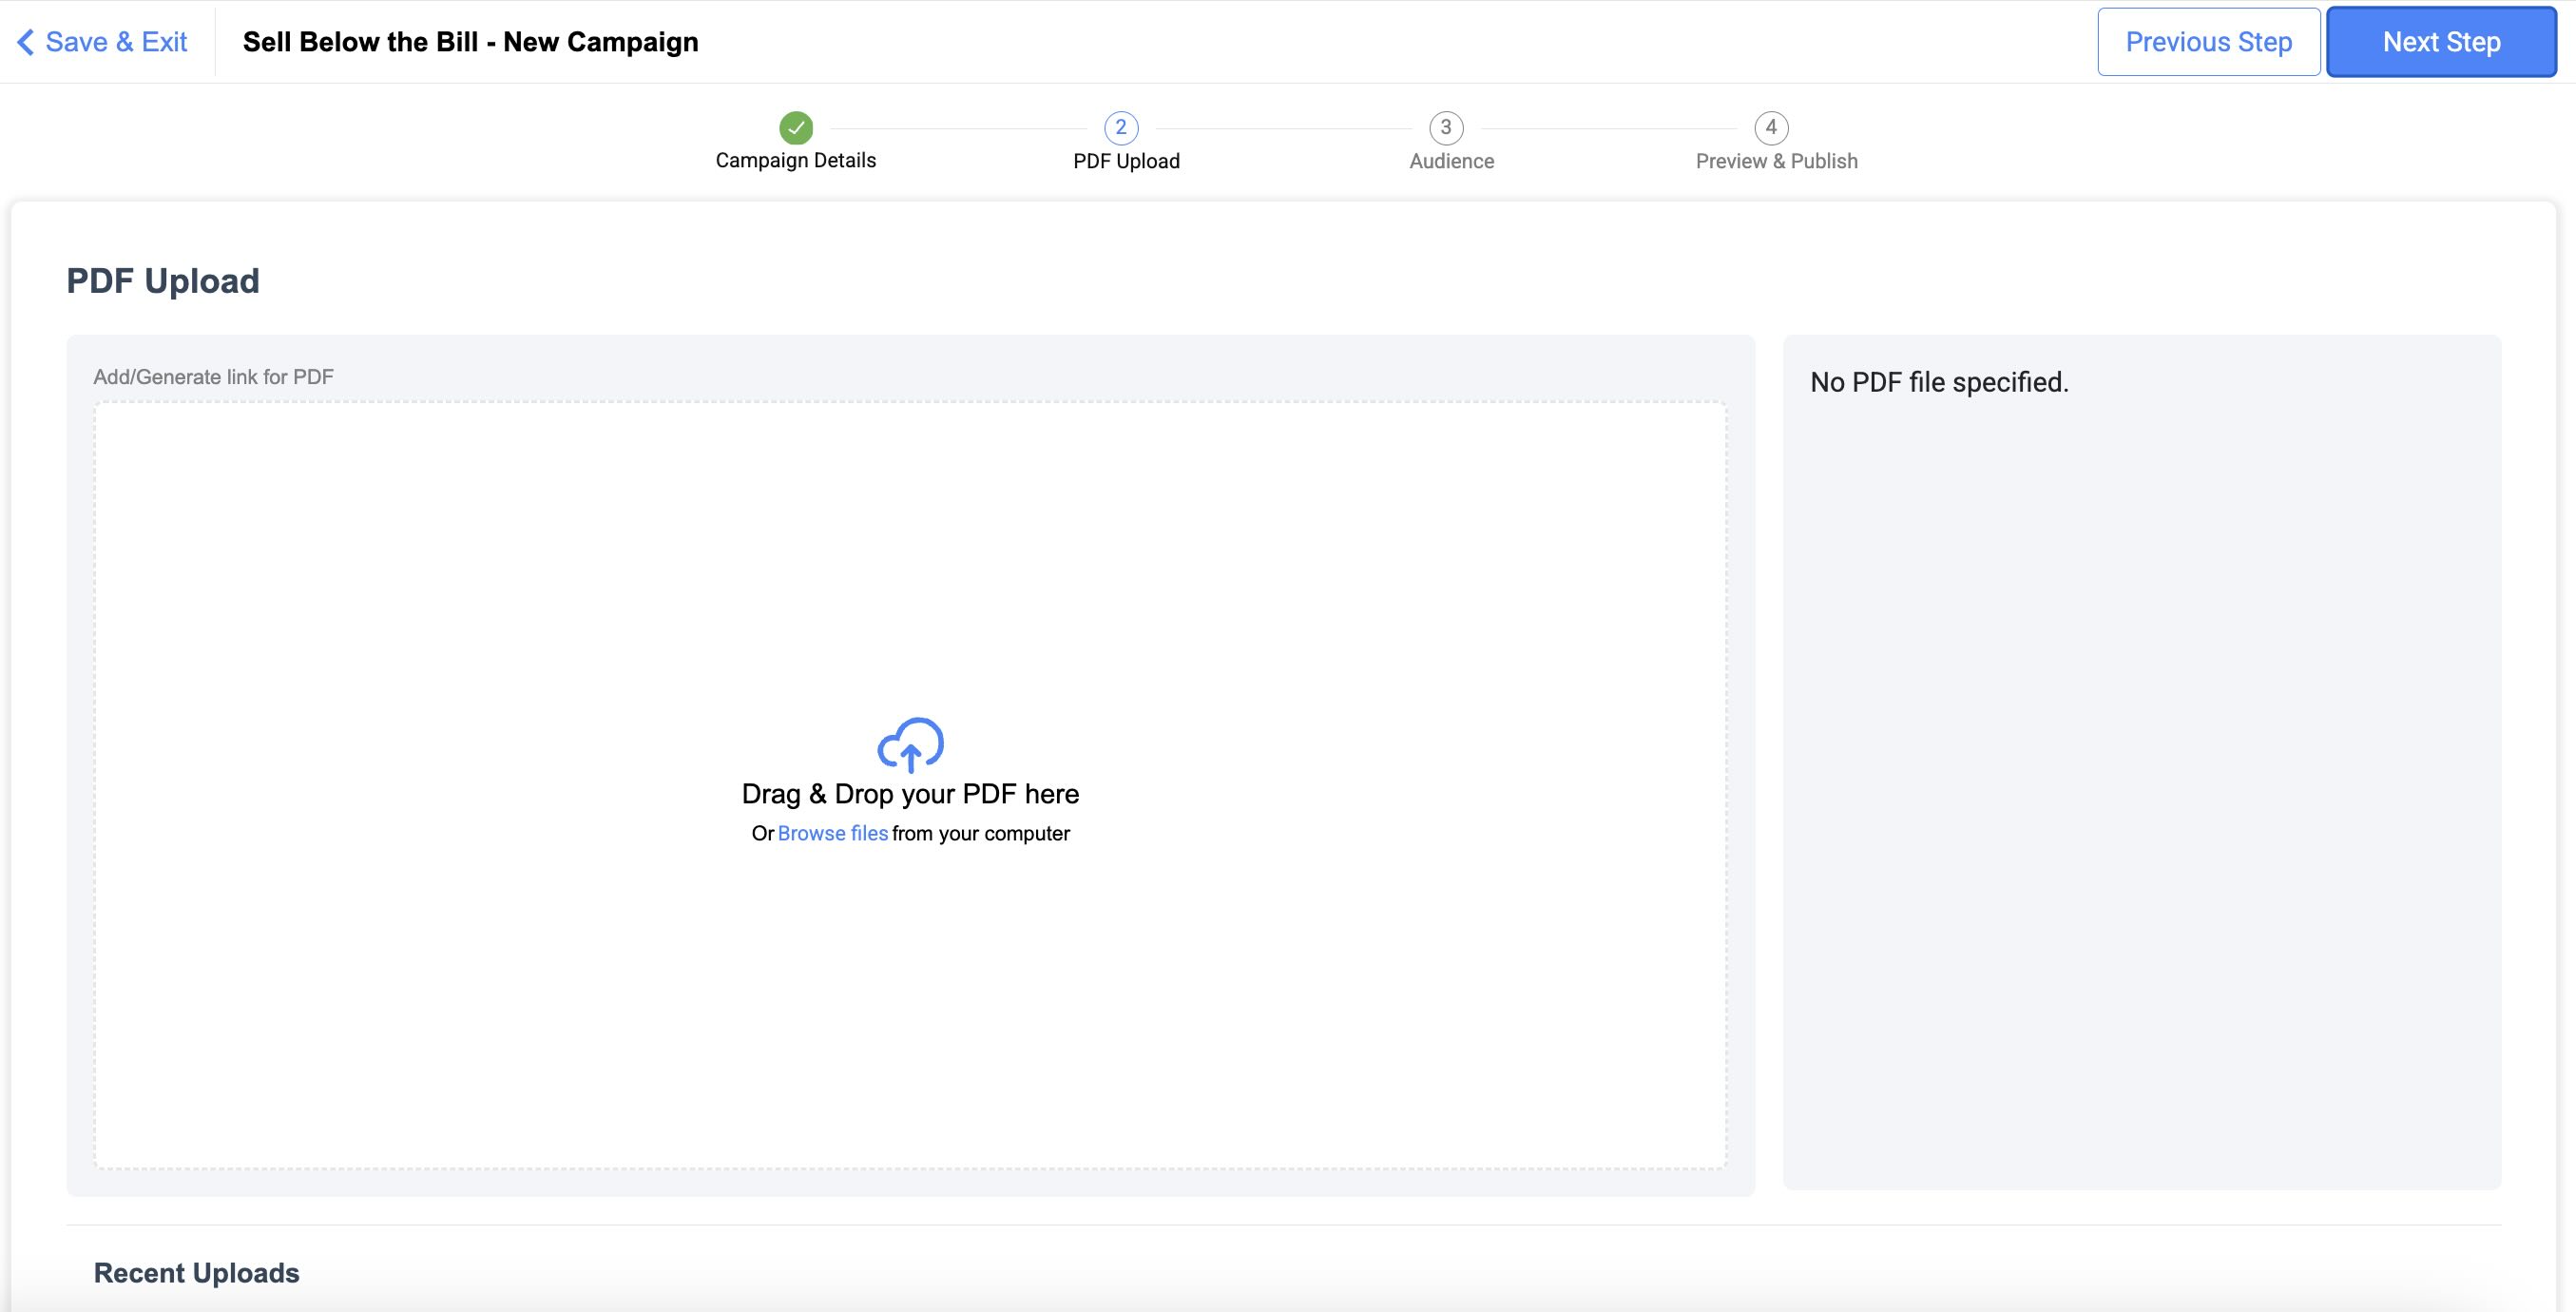This screenshot has height=1312, width=2576.
Task: Click the Recent Uploads heading
Action: (197, 1273)
